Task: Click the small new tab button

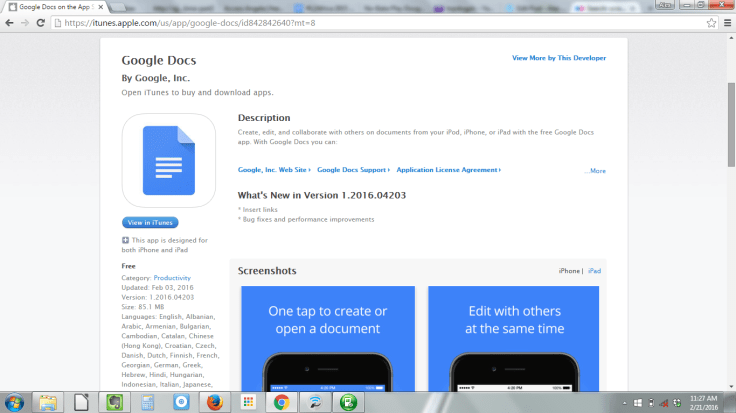Action: click(x=118, y=7)
